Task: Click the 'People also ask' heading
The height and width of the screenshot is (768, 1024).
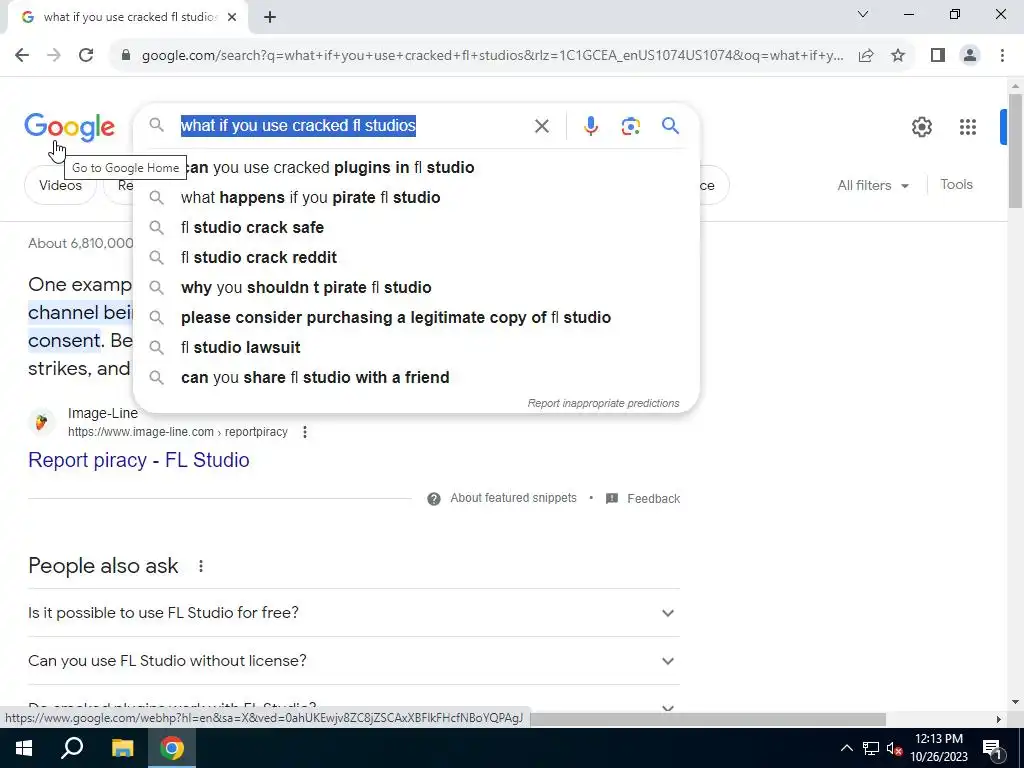Action: [103, 566]
